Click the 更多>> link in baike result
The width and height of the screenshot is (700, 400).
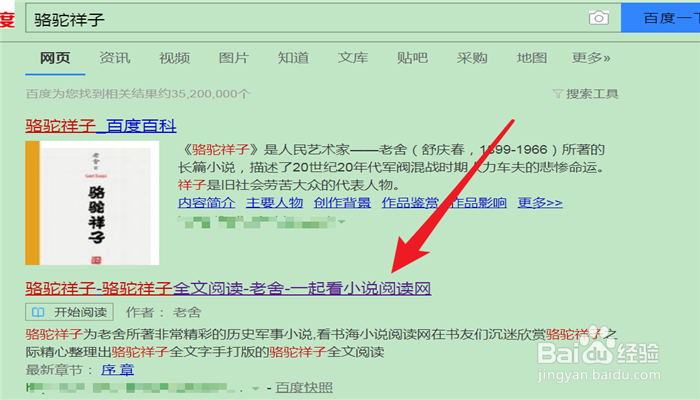tap(540, 203)
